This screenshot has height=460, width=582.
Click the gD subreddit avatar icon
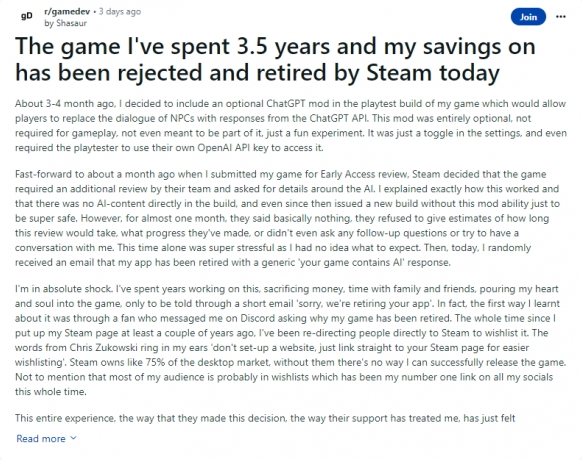tap(26, 16)
